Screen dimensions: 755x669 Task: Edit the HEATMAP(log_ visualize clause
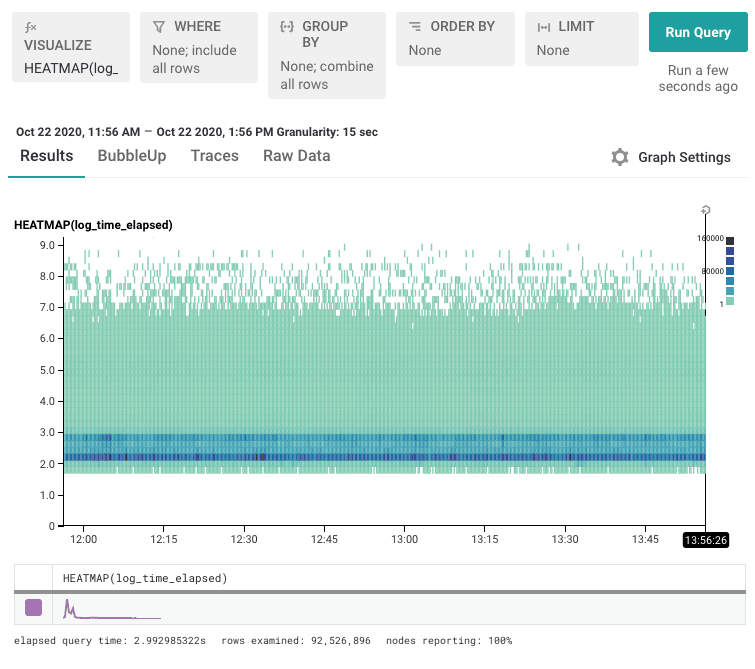coord(70,68)
